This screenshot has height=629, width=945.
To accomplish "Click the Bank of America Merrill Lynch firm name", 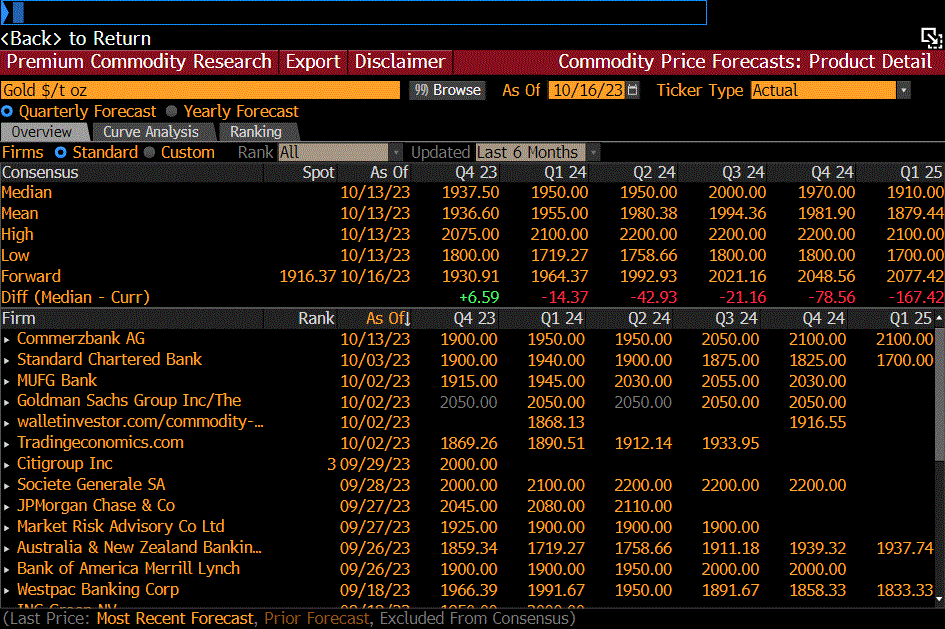I will (x=128, y=569).
